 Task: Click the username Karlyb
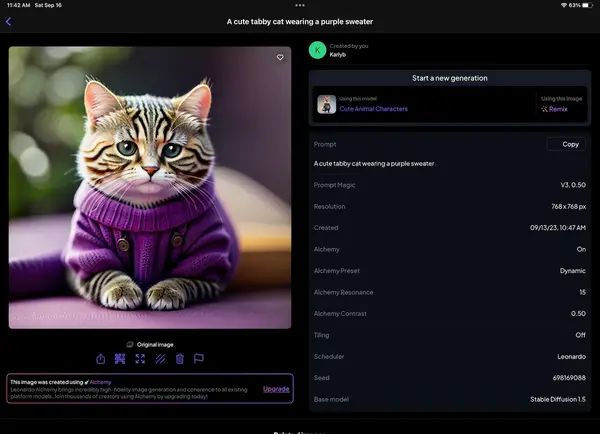point(338,55)
